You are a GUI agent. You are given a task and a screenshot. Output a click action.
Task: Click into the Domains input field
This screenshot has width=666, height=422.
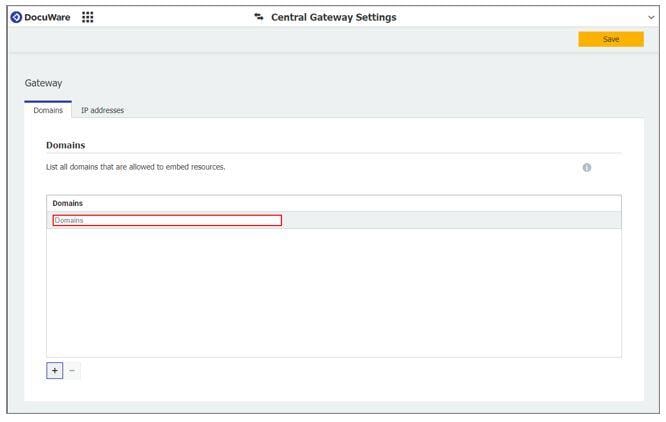point(167,220)
